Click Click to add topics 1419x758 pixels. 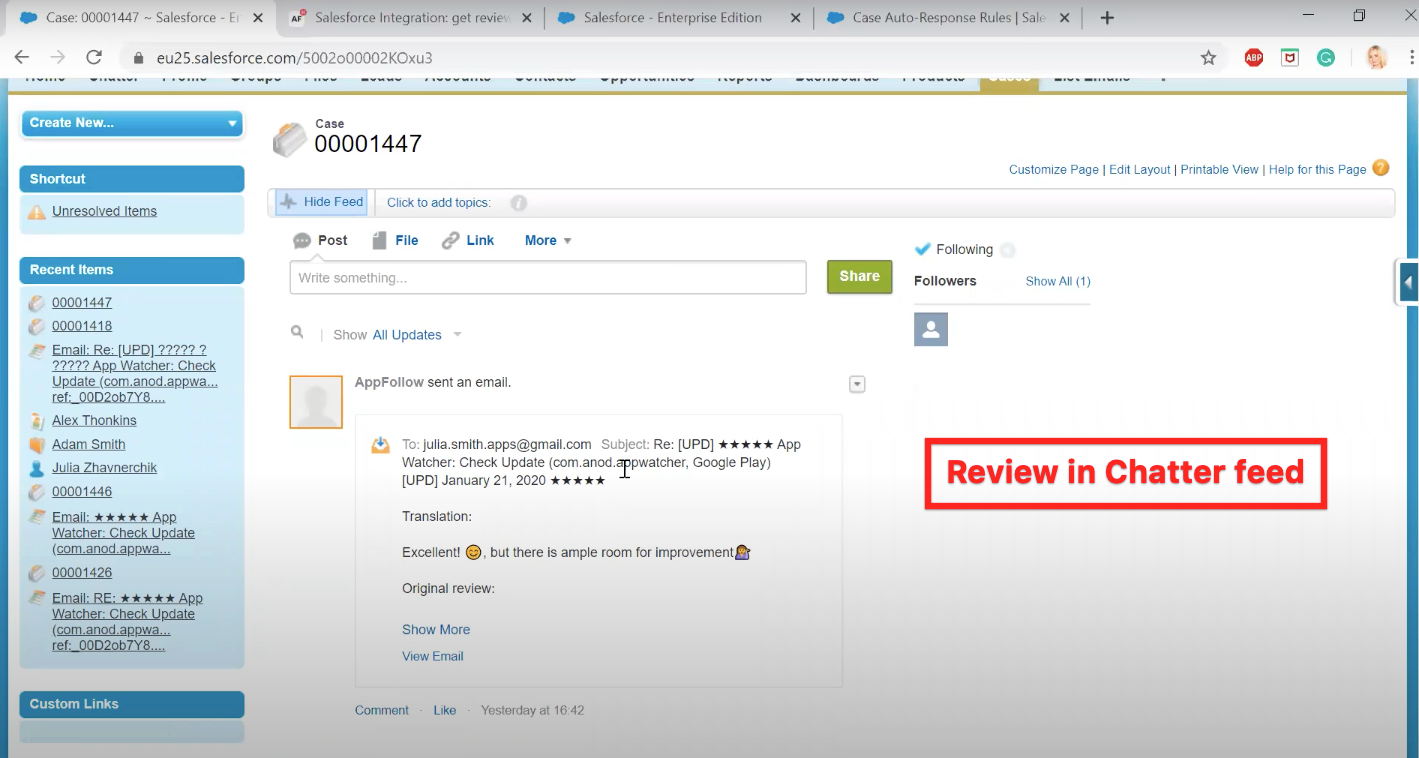pyautogui.click(x=439, y=202)
